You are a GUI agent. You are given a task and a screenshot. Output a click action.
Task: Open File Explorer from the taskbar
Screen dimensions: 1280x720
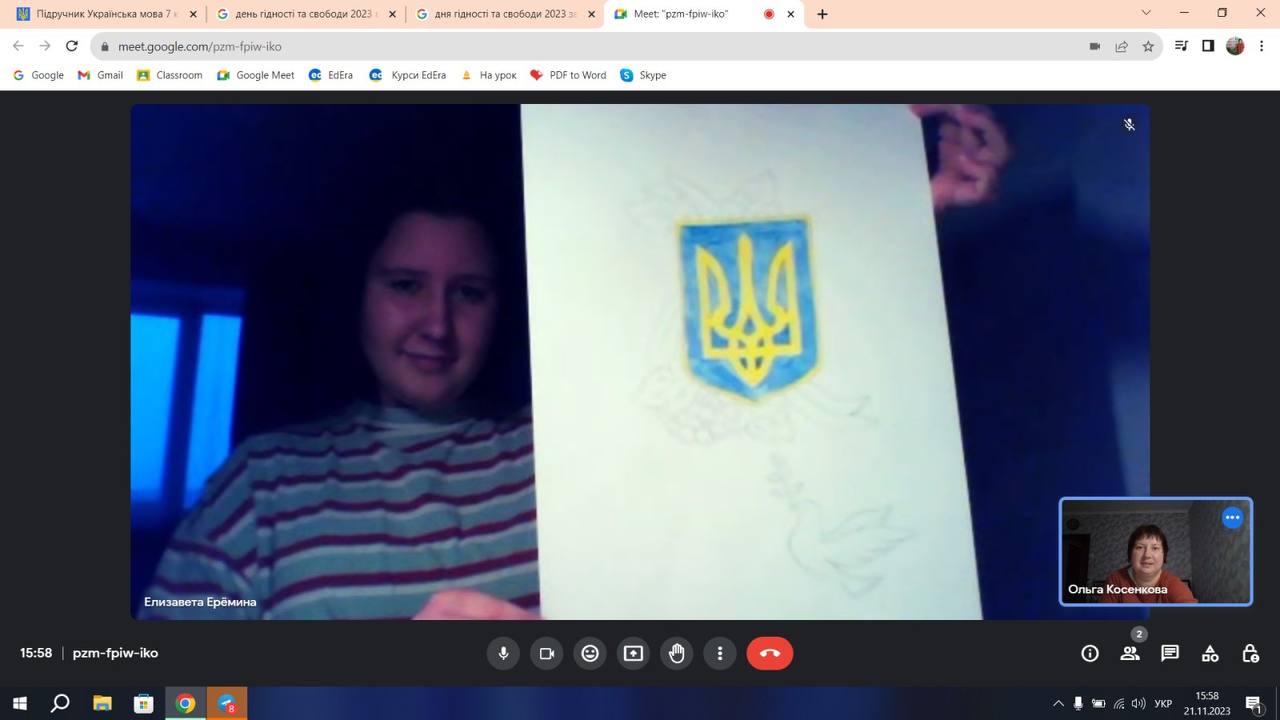pos(102,703)
